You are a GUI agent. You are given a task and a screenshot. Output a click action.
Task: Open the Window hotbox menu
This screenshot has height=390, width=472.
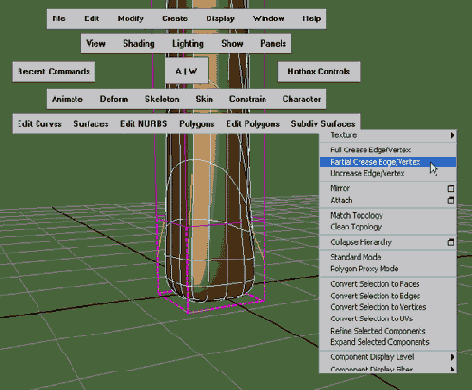pos(269,19)
